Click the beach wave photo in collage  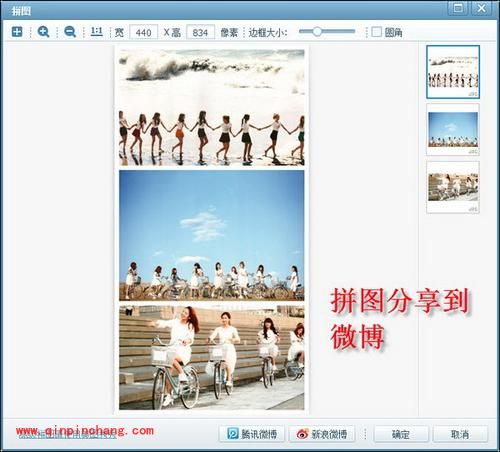212,107
